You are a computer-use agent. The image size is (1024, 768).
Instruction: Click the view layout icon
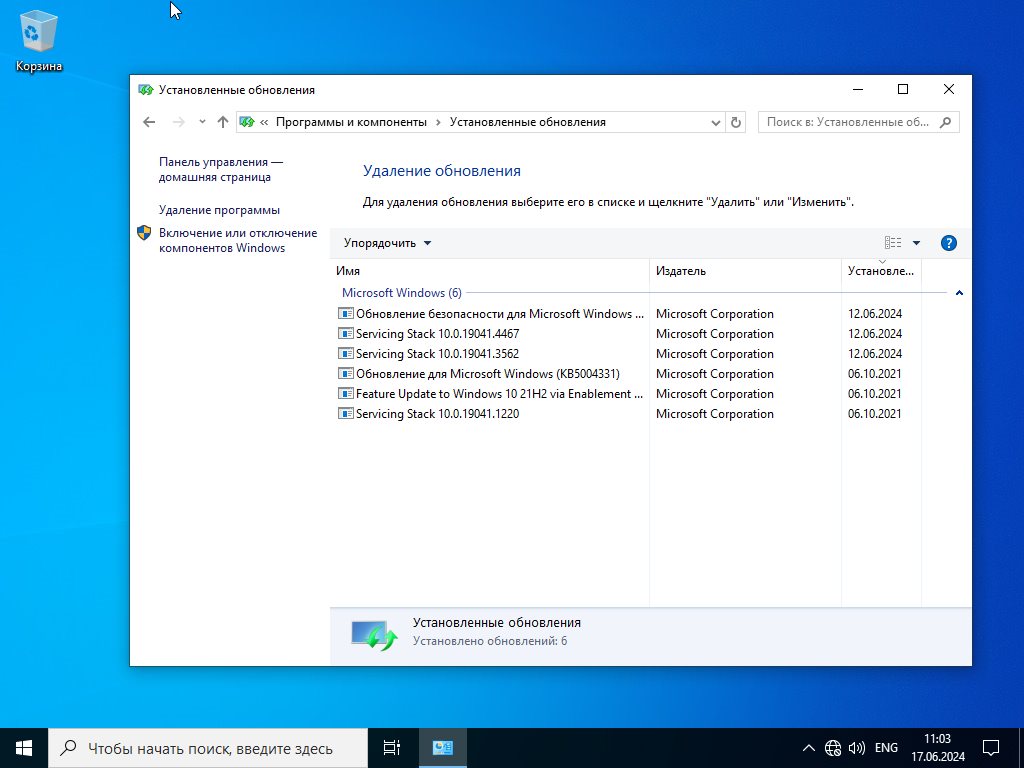[x=893, y=243]
